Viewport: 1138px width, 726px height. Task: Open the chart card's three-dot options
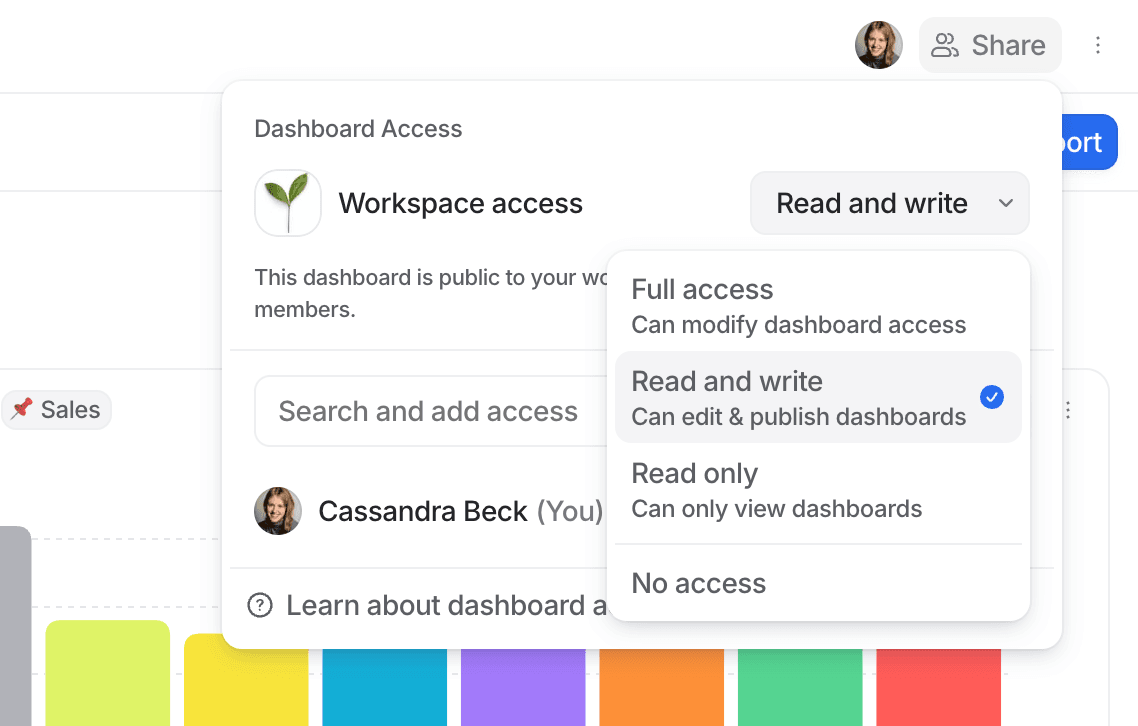tap(1068, 410)
